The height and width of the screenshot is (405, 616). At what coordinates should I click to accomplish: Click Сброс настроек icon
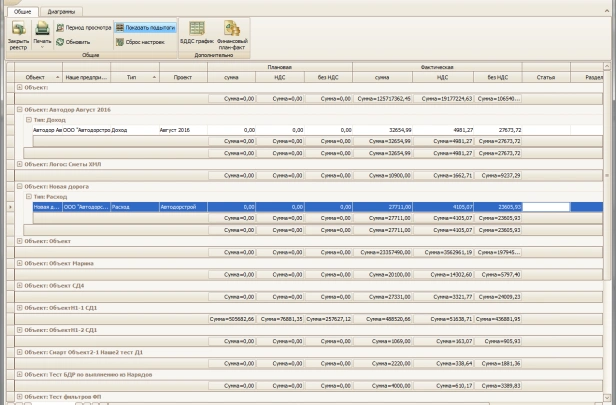[x=144, y=42]
